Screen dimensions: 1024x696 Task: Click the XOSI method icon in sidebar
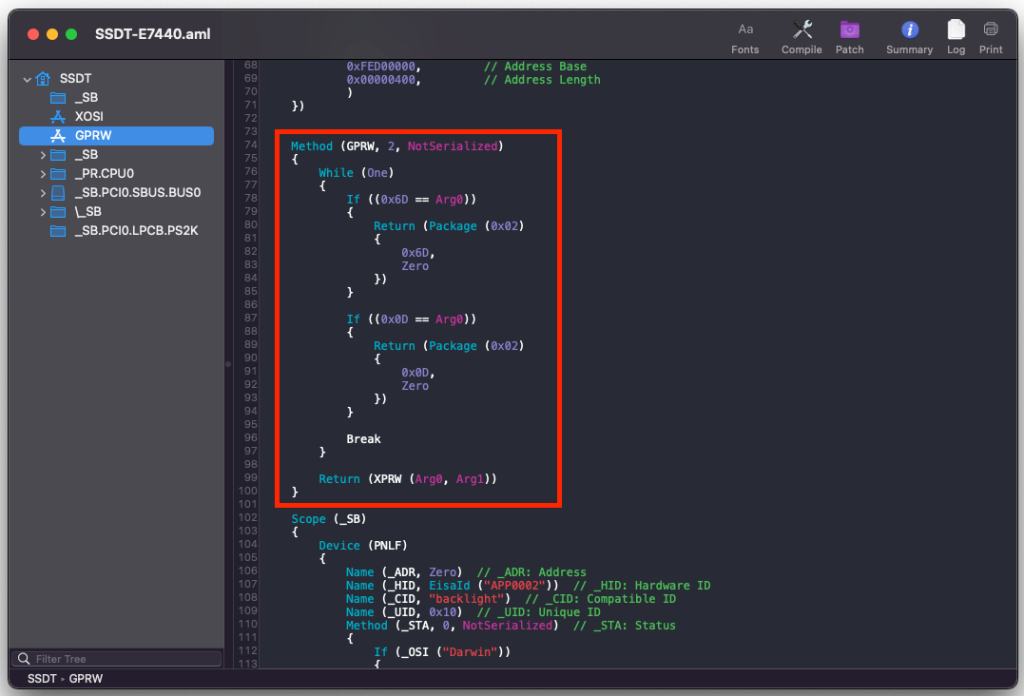pyautogui.click(x=58, y=117)
